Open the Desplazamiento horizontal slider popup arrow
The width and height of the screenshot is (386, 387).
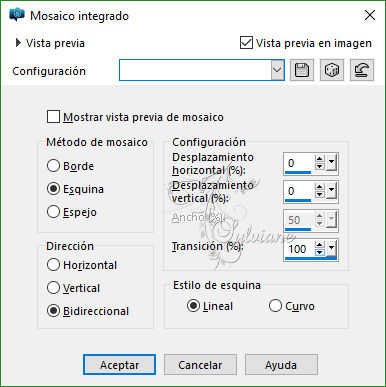click(x=332, y=163)
